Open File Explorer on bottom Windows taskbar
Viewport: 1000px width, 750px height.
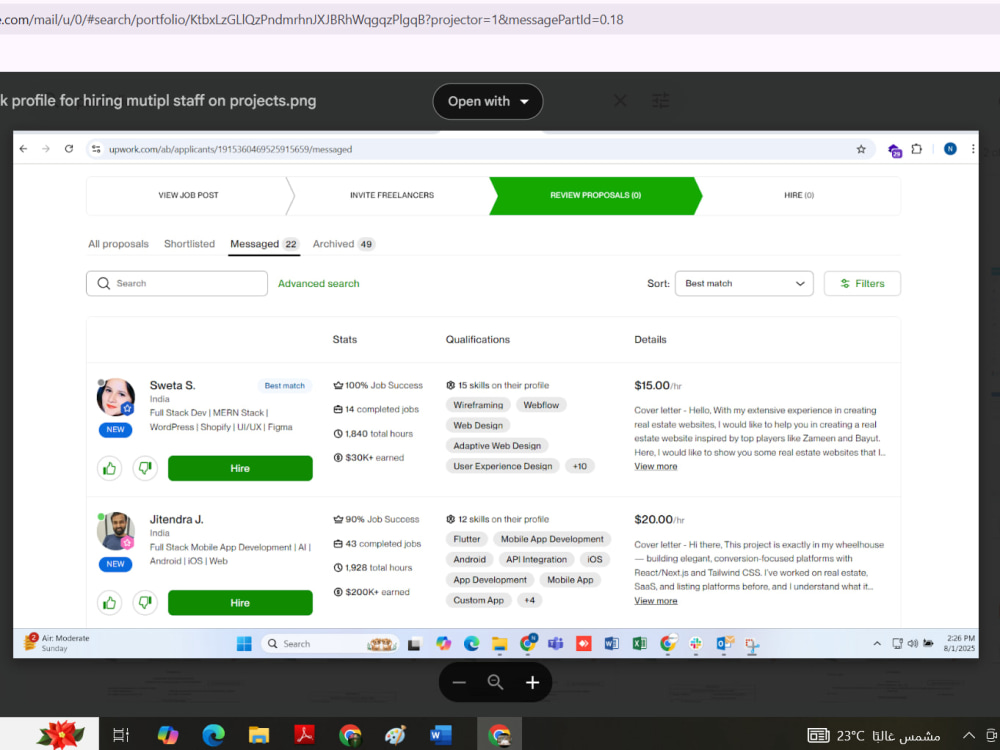click(x=258, y=735)
